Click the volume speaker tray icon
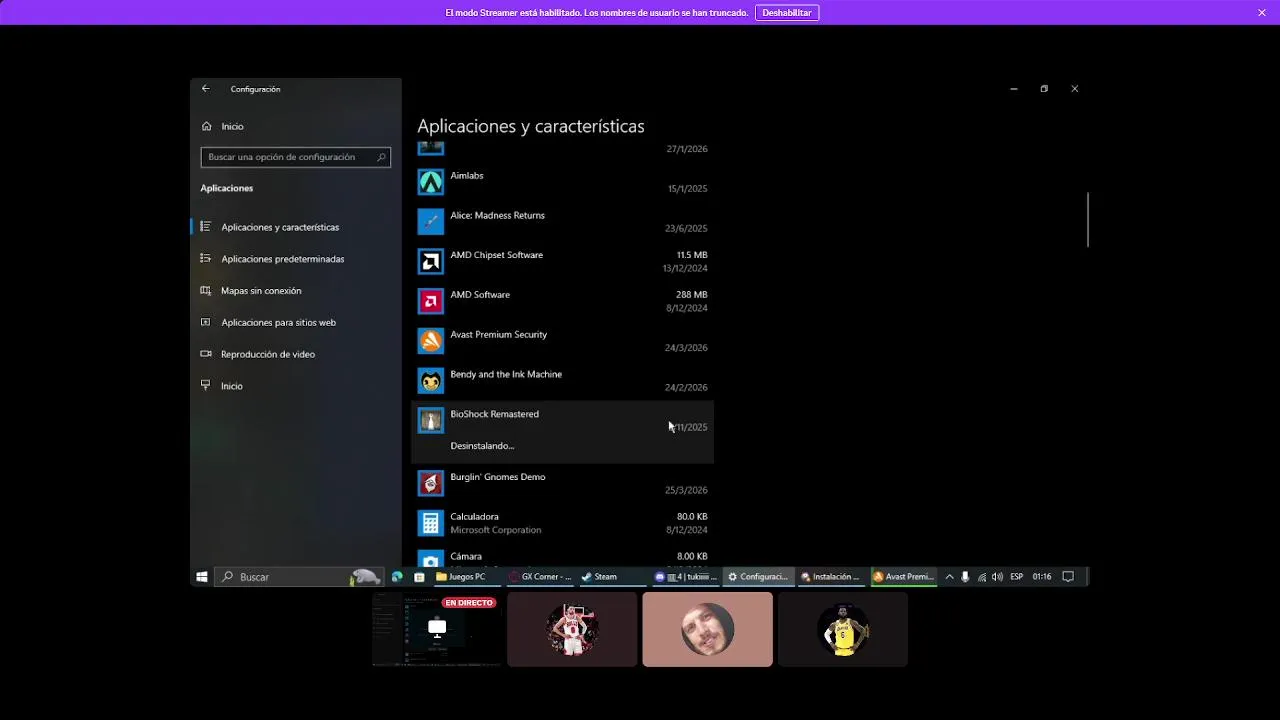The height and width of the screenshot is (720, 1280). (x=997, y=577)
